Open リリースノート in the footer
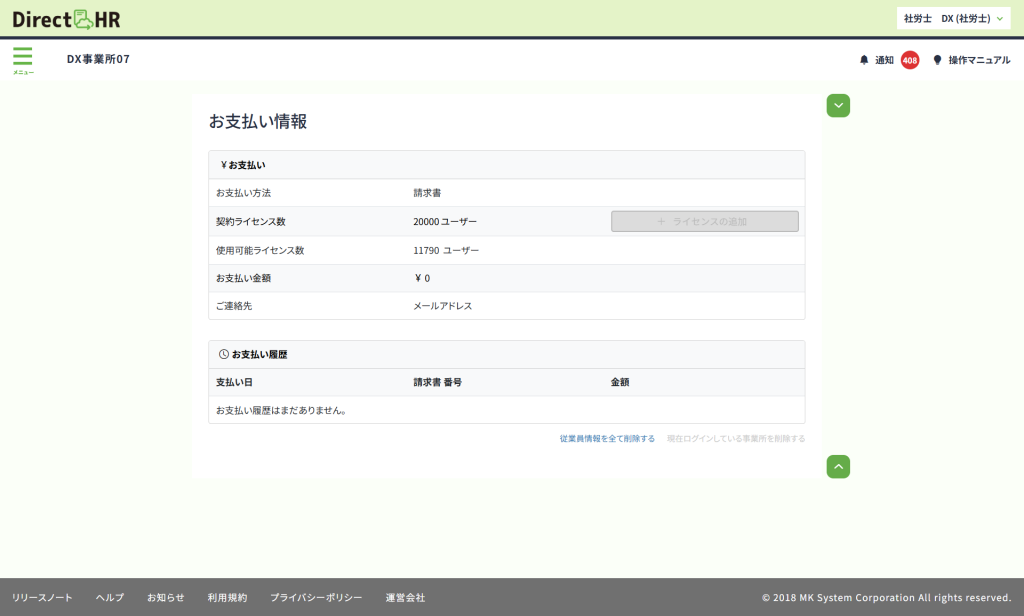 tap(42, 597)
